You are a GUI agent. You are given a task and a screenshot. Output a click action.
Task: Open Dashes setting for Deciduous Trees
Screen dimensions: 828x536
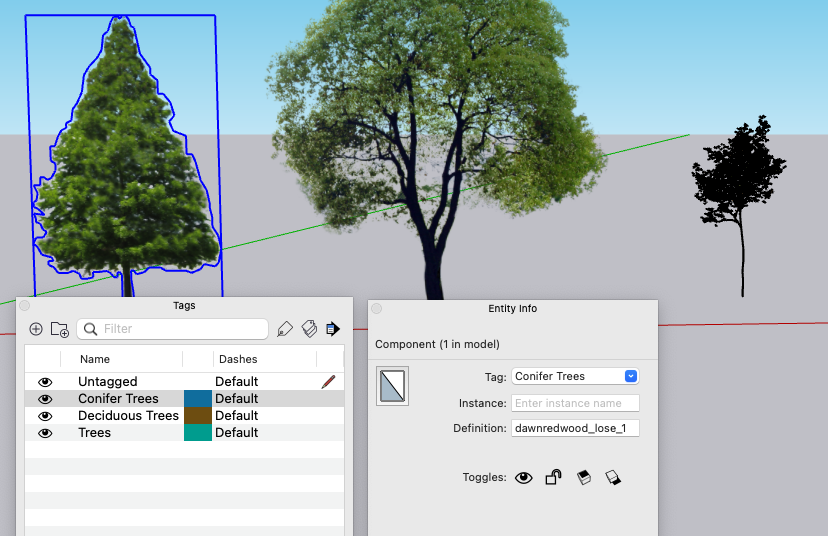point(237,416)
